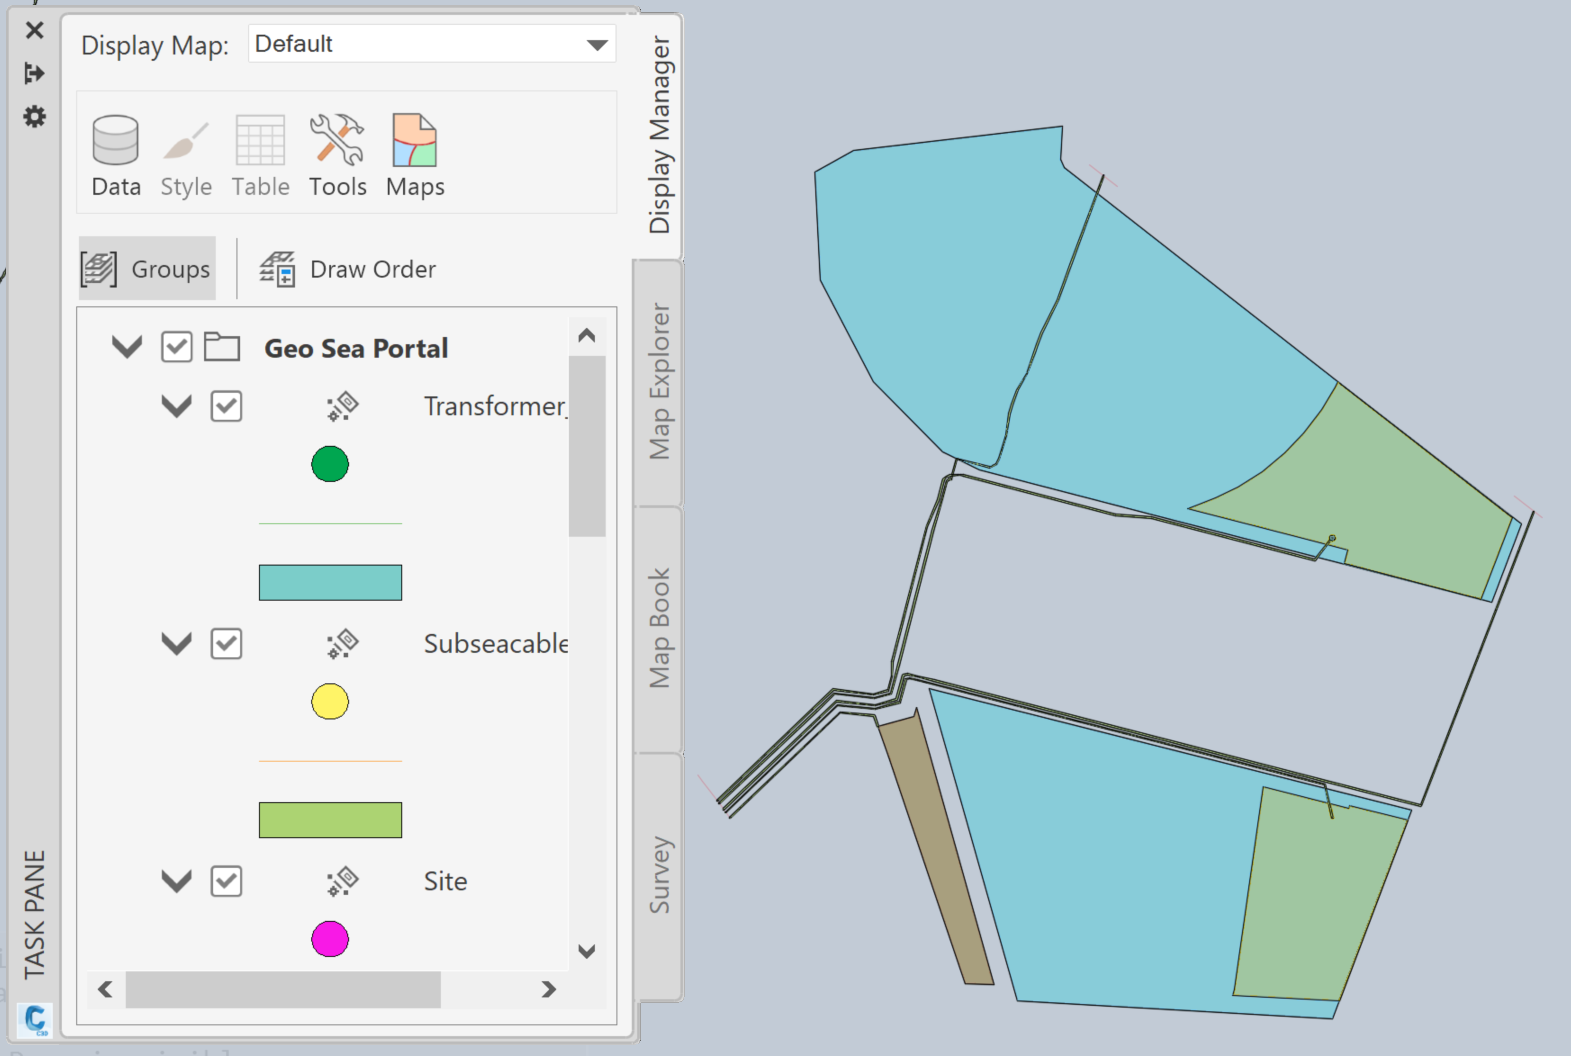Select the Geo Sea Portal group label
This screenshot has height=1056, width=1571.
356,348
